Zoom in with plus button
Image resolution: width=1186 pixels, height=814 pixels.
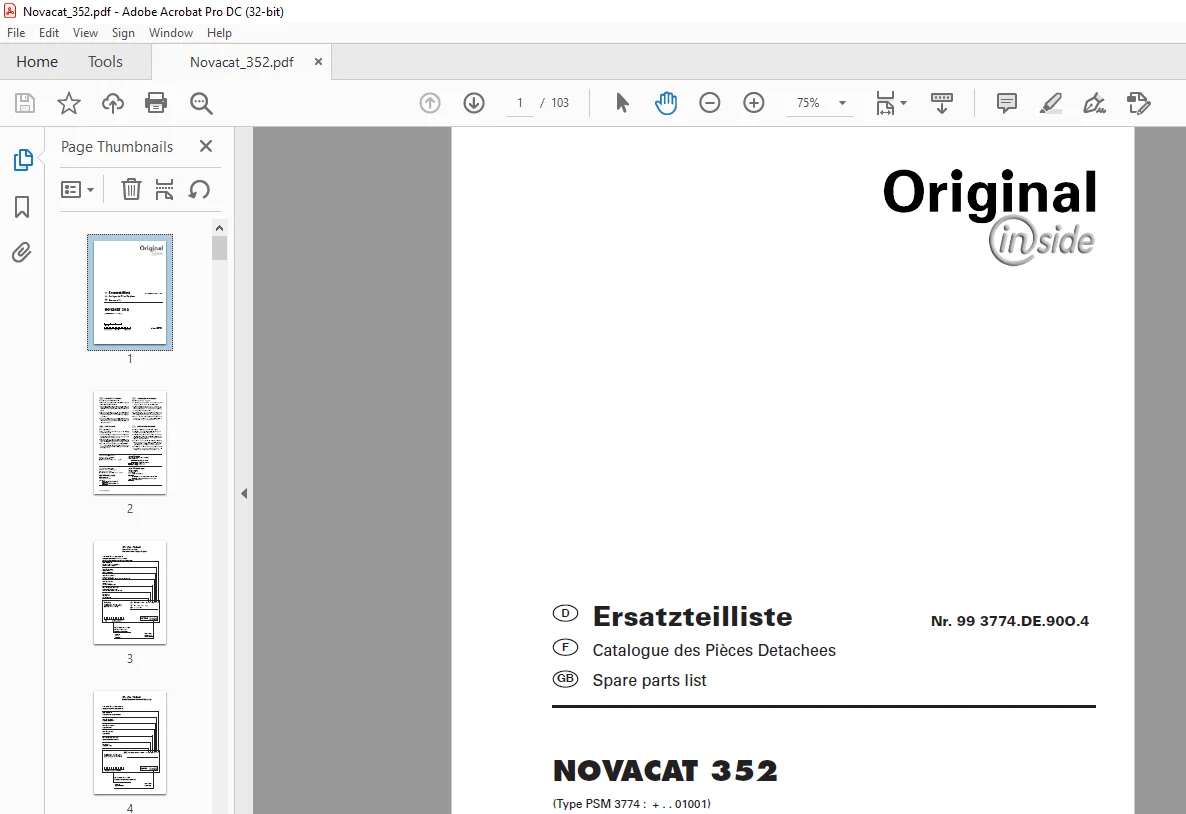[x=753, y=103]
